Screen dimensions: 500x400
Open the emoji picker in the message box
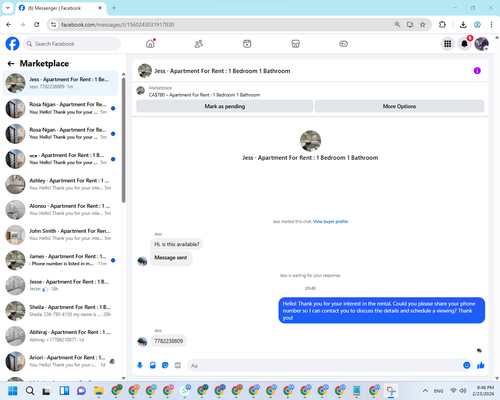pos(467,365)
